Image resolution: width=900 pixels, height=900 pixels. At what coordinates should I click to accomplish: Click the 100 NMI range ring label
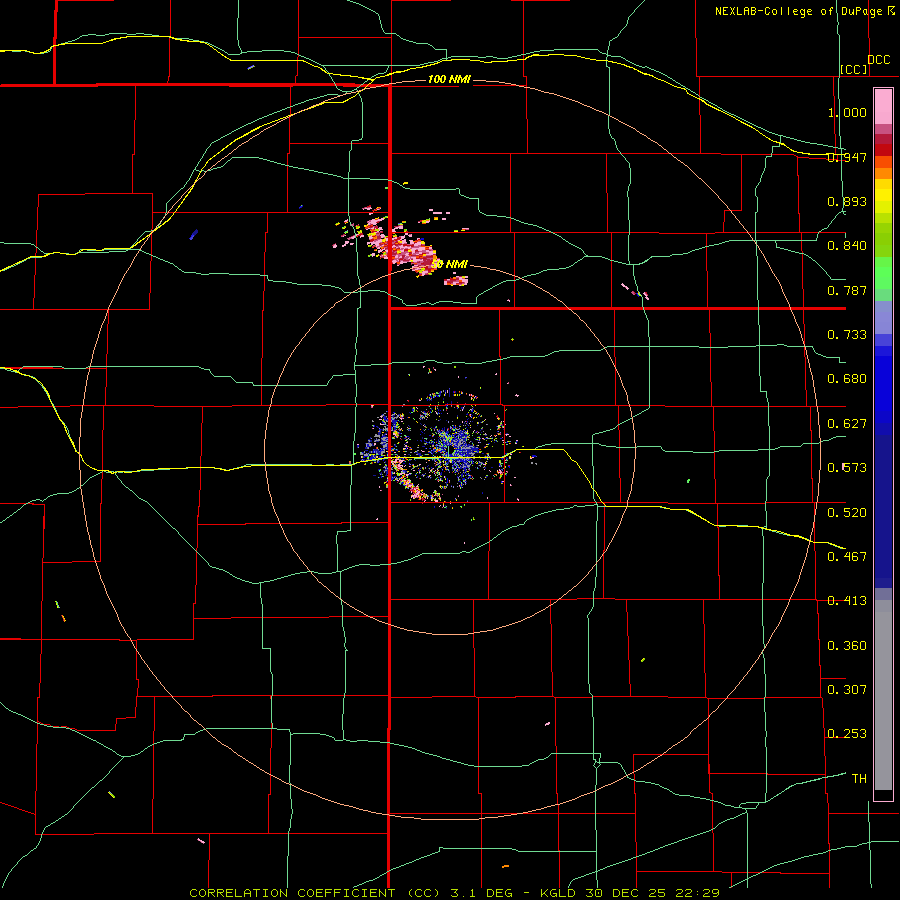tap(449, 79)
